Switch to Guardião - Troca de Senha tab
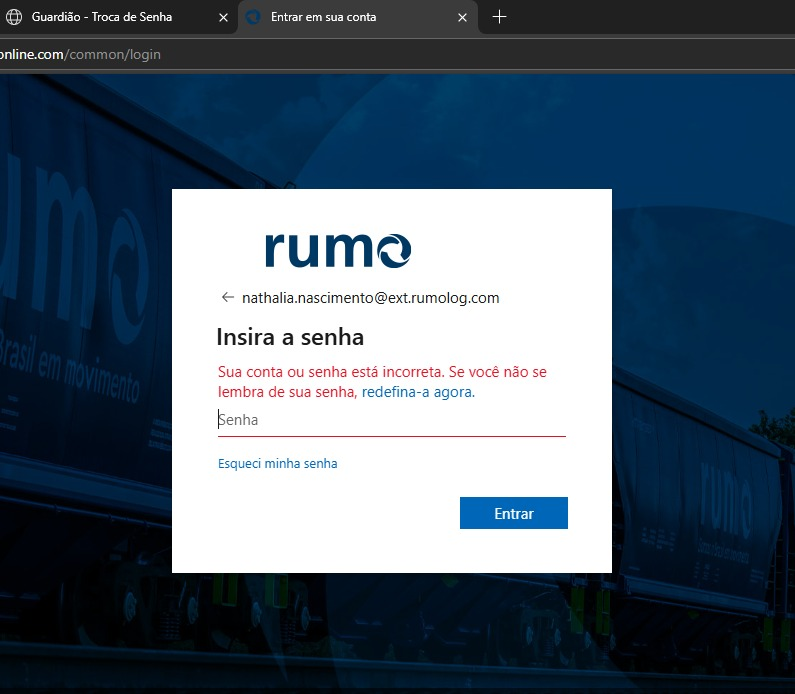795x694 pixels. 117,17
